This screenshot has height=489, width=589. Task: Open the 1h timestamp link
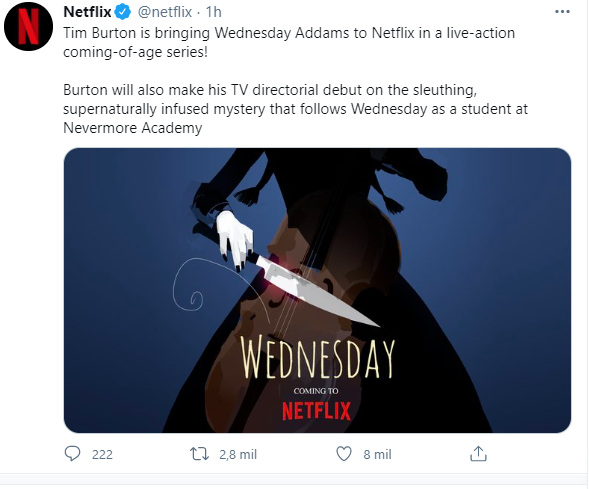point(213,12)
